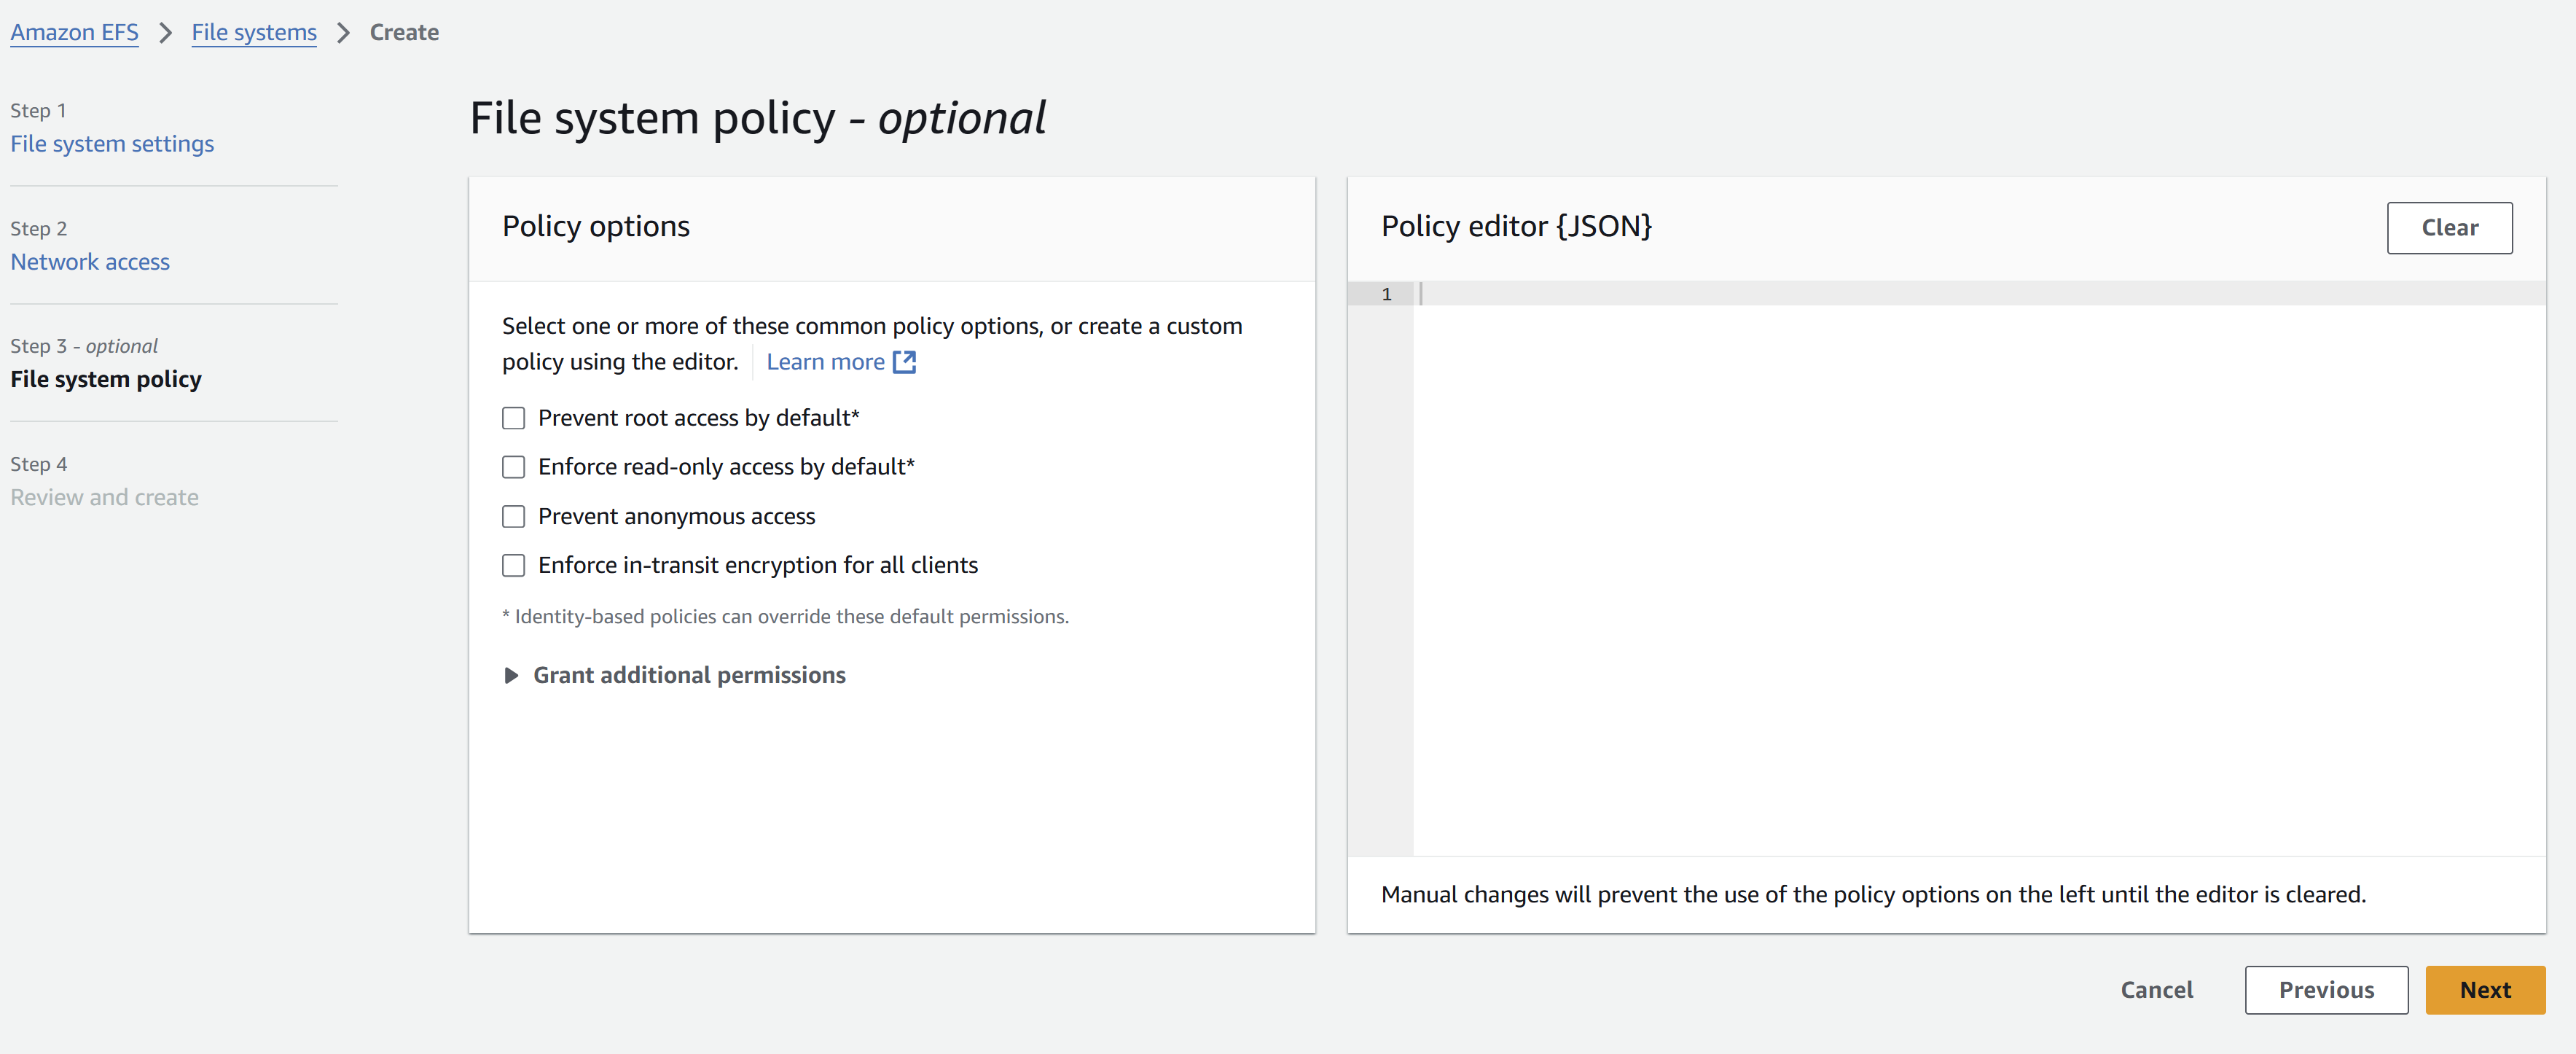The image size is (2576, 1054).
Task: Click the breadcrumb chevron after Amazon EFS
Action: (166, 33)
